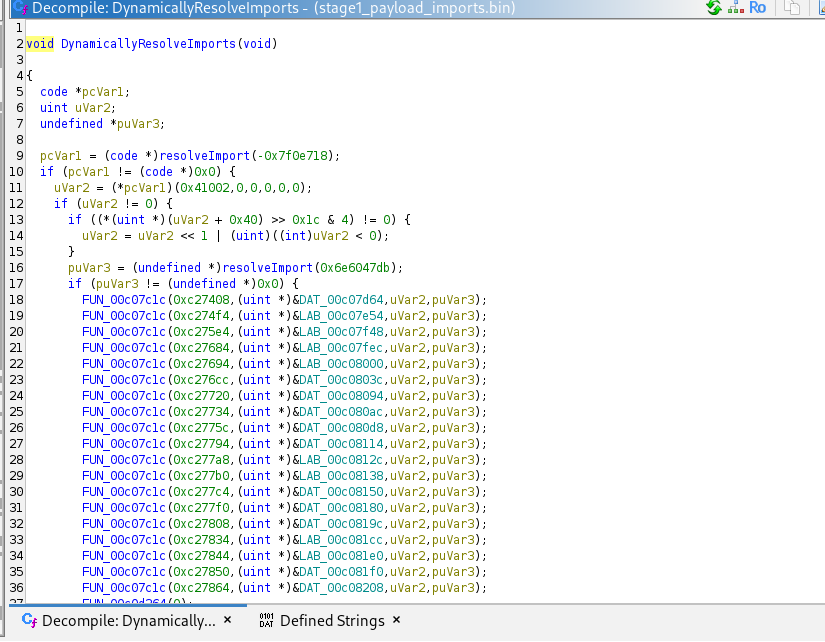The width and height of the screenshot is (825, 642).
Task: Open the DAT_00c07d64 data reference
Action: coord(341,299)
